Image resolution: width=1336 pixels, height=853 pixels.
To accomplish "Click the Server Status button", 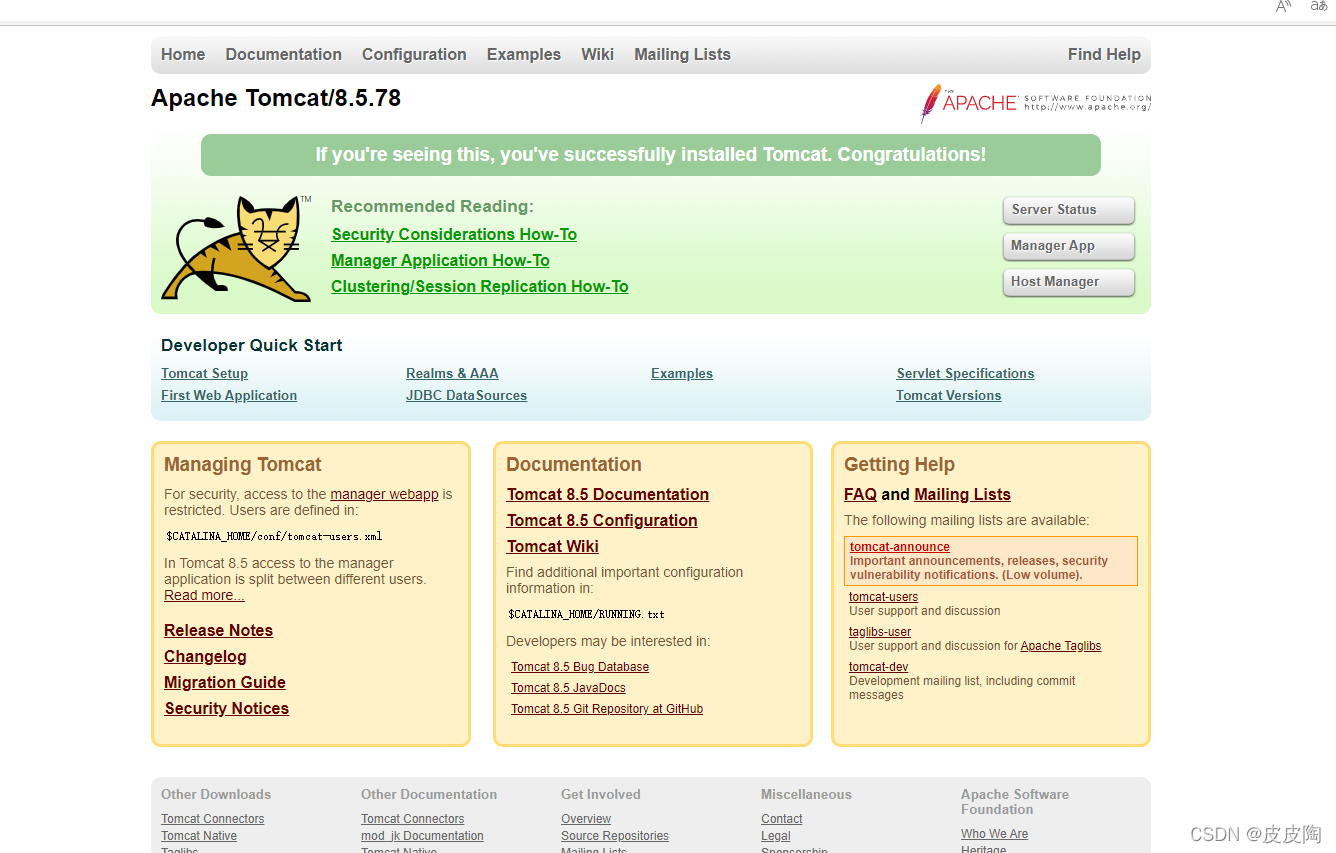I will [1069, 210].
